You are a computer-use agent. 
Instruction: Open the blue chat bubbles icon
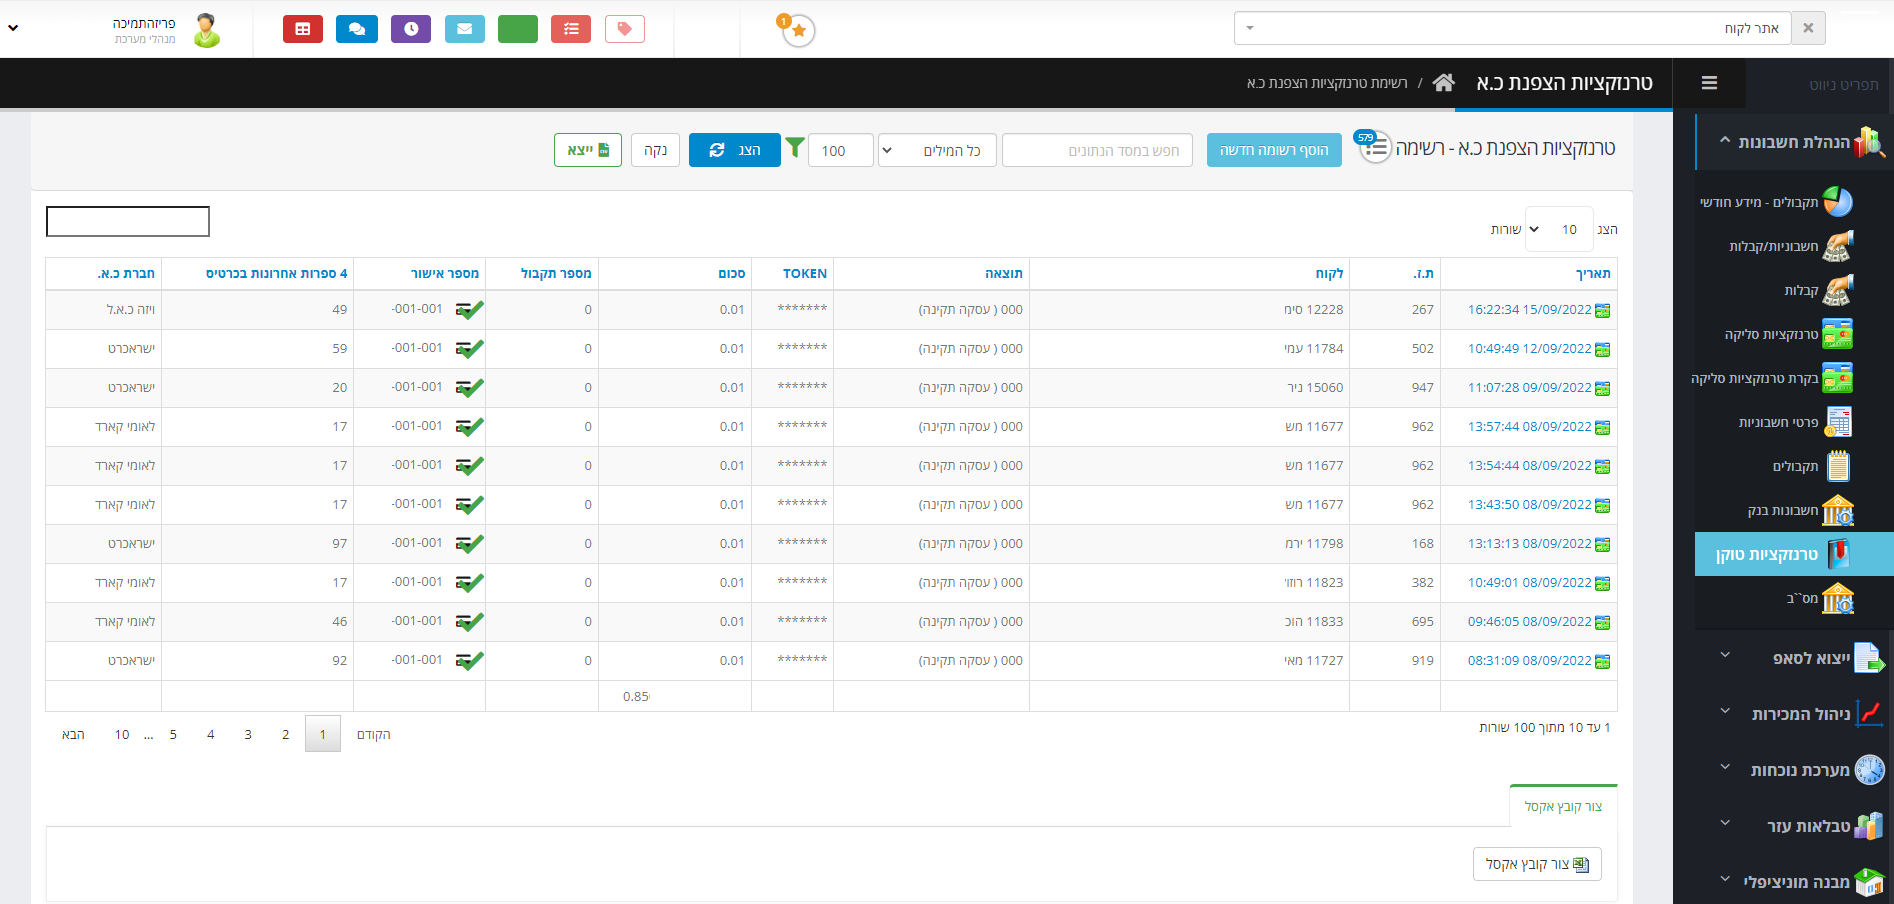click(356, 29)
